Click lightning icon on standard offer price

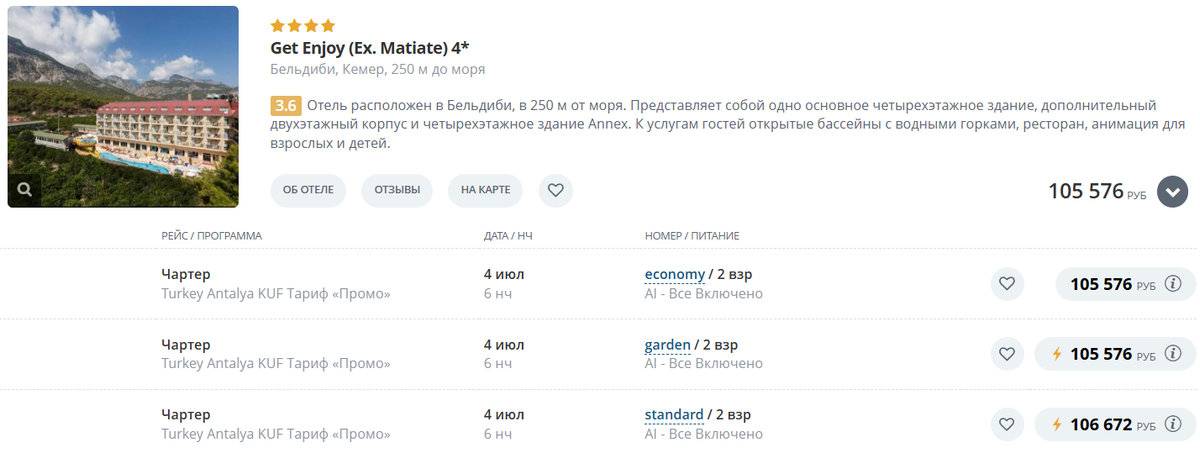pos(1056,424)
